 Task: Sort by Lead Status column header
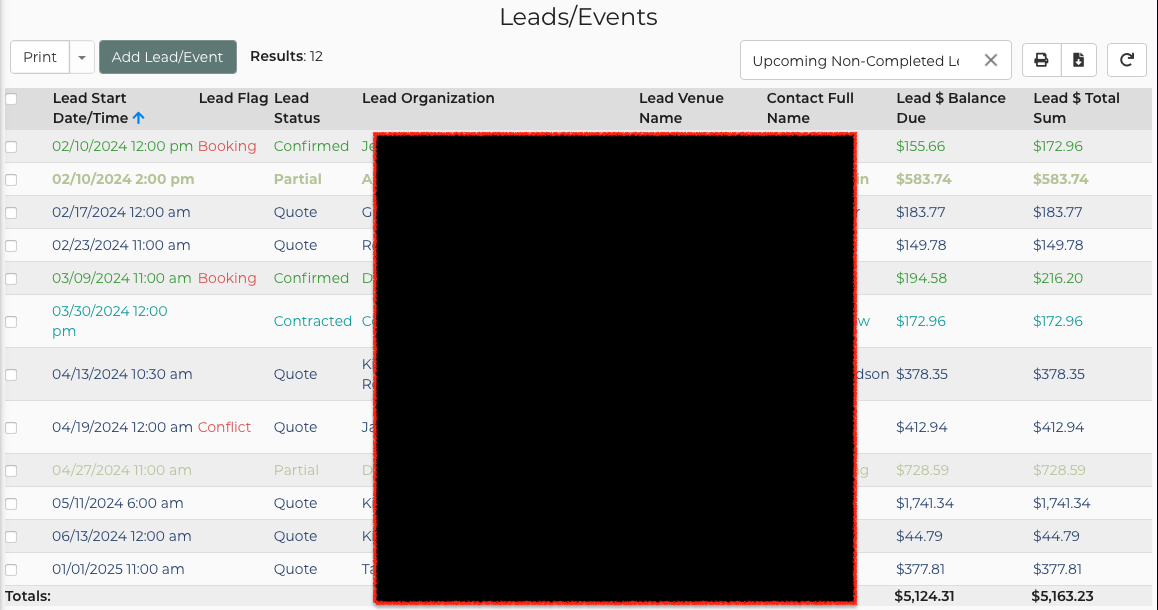291,108
